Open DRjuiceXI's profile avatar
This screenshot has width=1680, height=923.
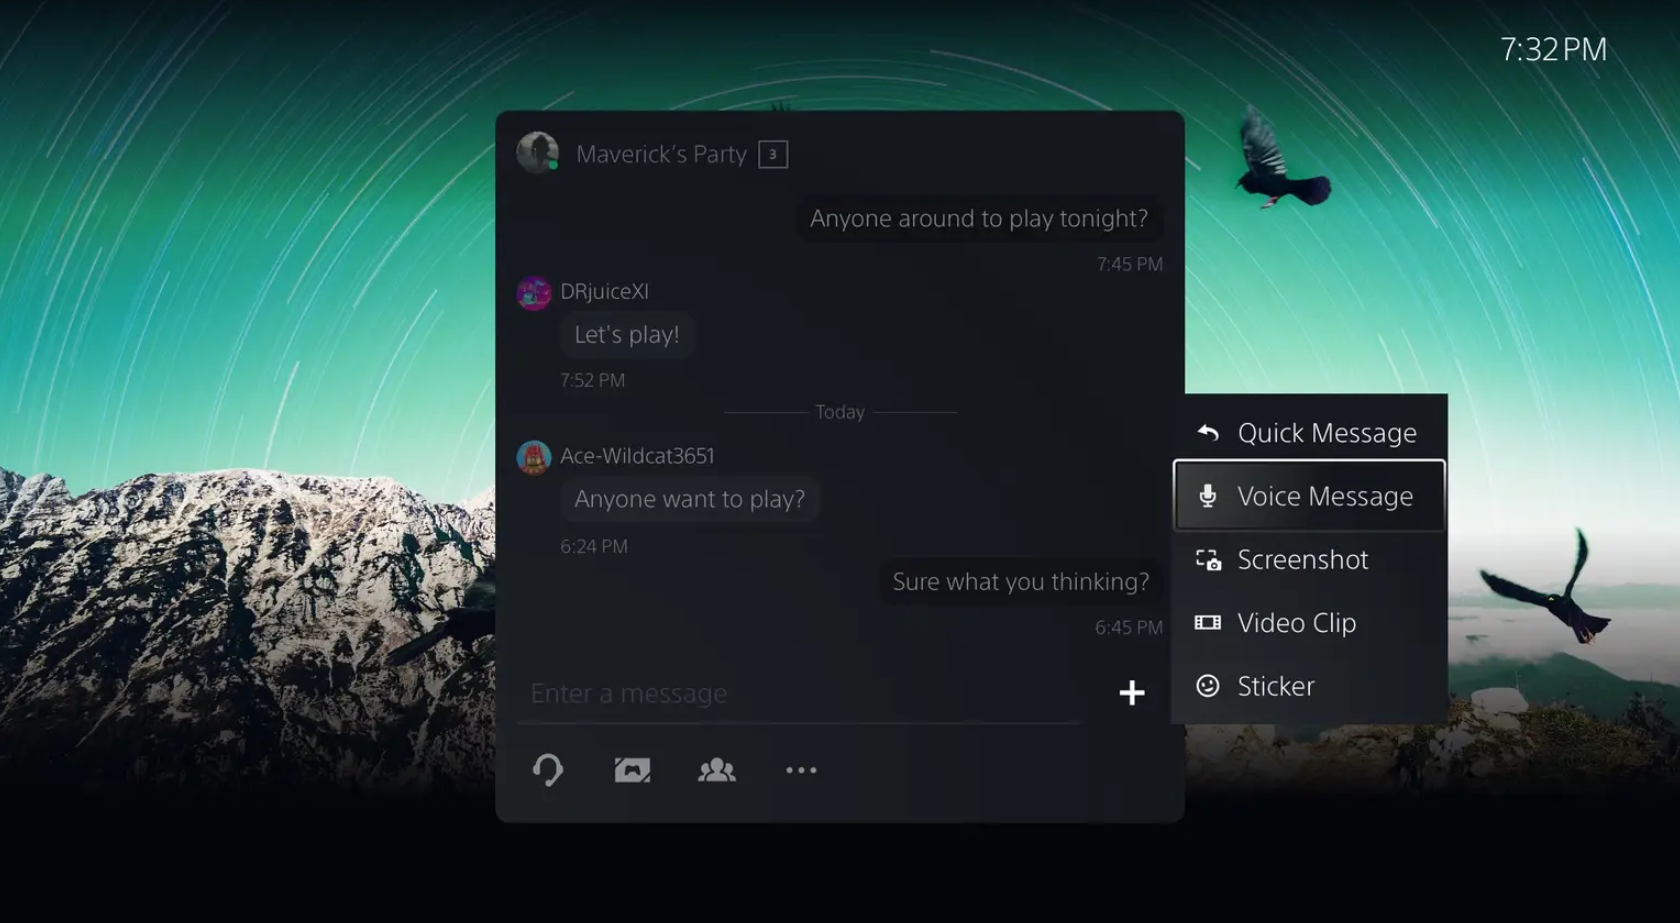(534, 293)
